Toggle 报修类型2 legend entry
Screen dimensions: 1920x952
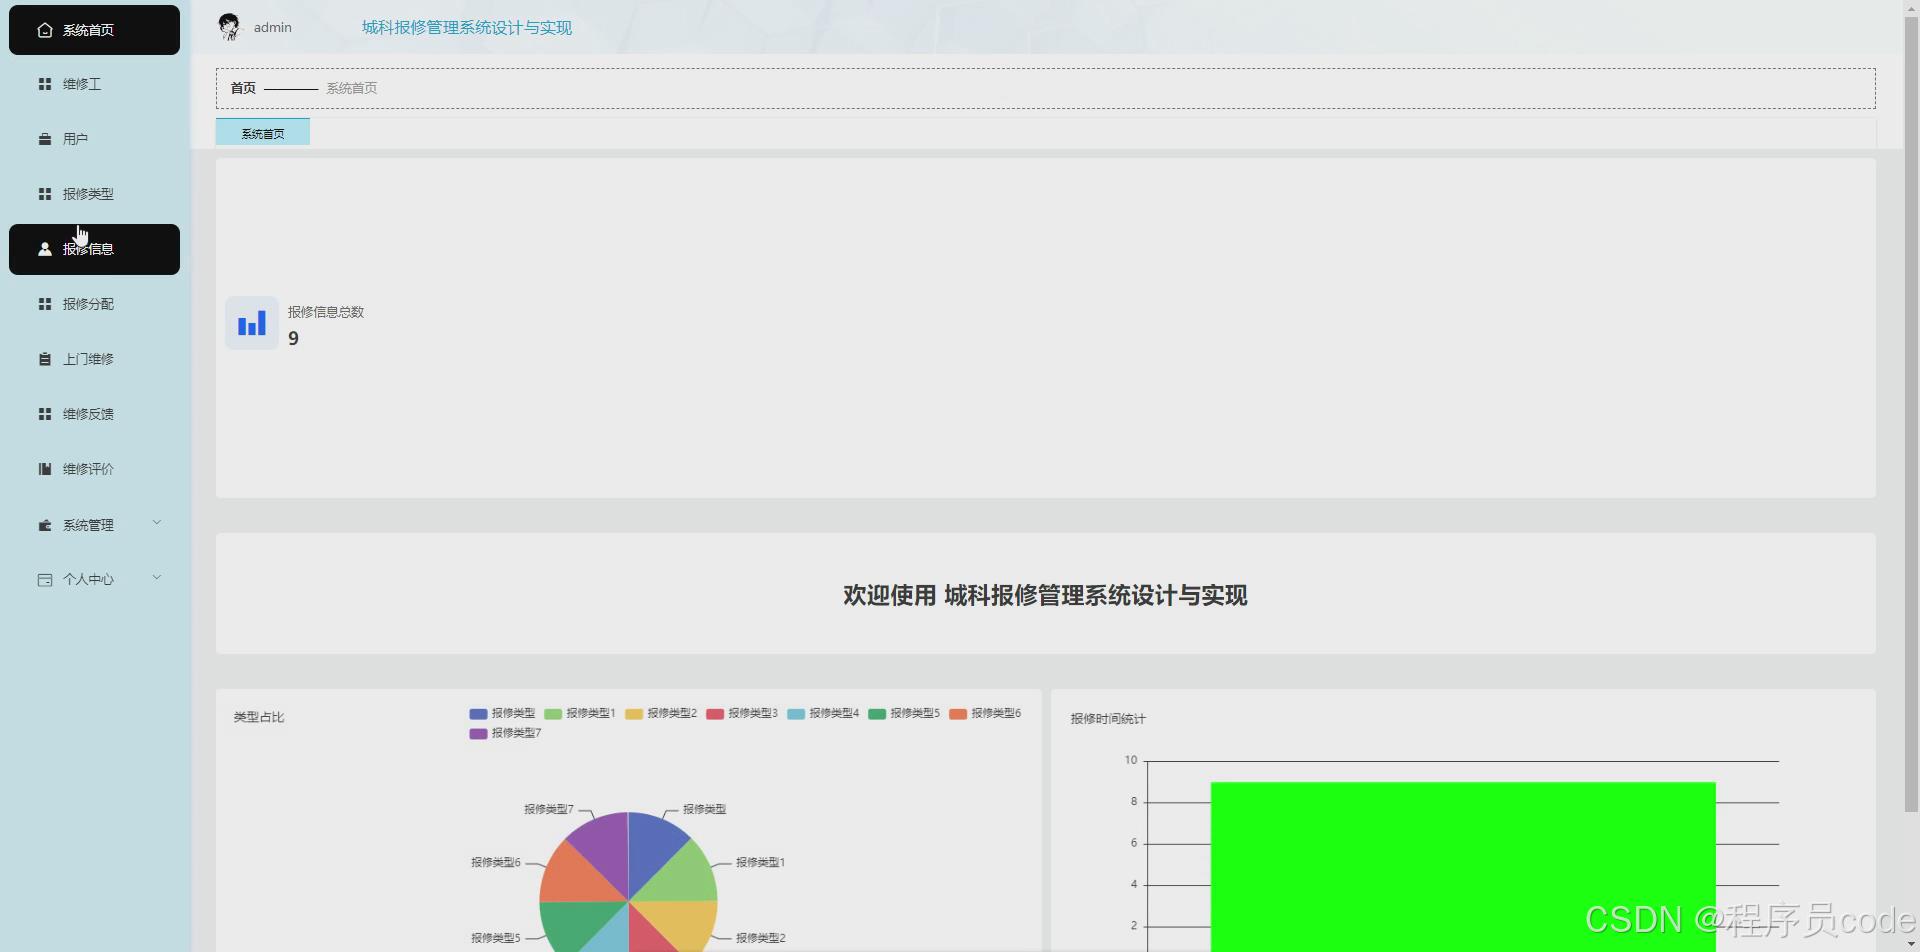pos(661,713)
